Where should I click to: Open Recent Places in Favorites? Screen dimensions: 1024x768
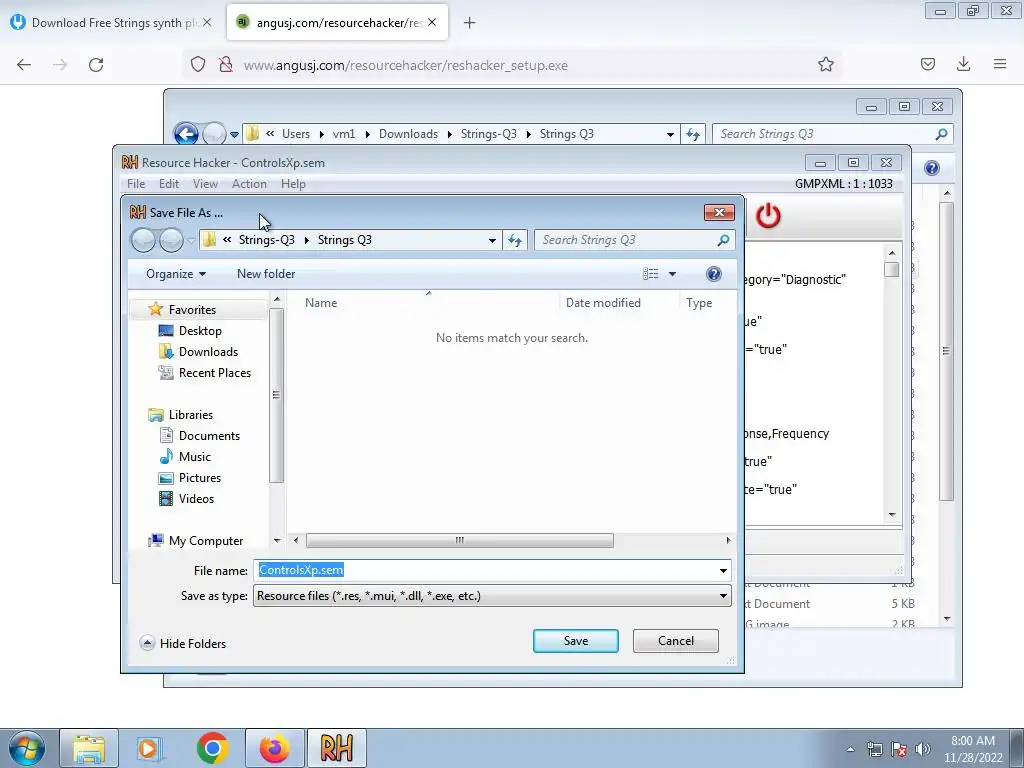[x=214, y=372]
